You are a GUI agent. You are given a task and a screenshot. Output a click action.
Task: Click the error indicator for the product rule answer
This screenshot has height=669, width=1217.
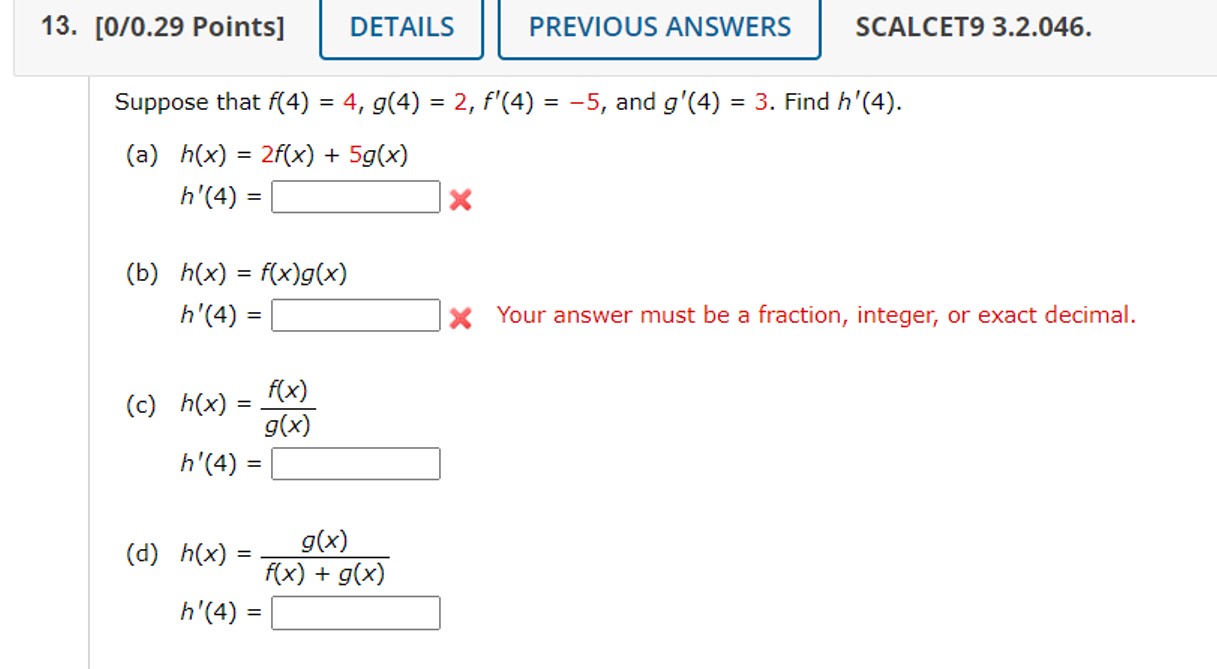point(459,315)
